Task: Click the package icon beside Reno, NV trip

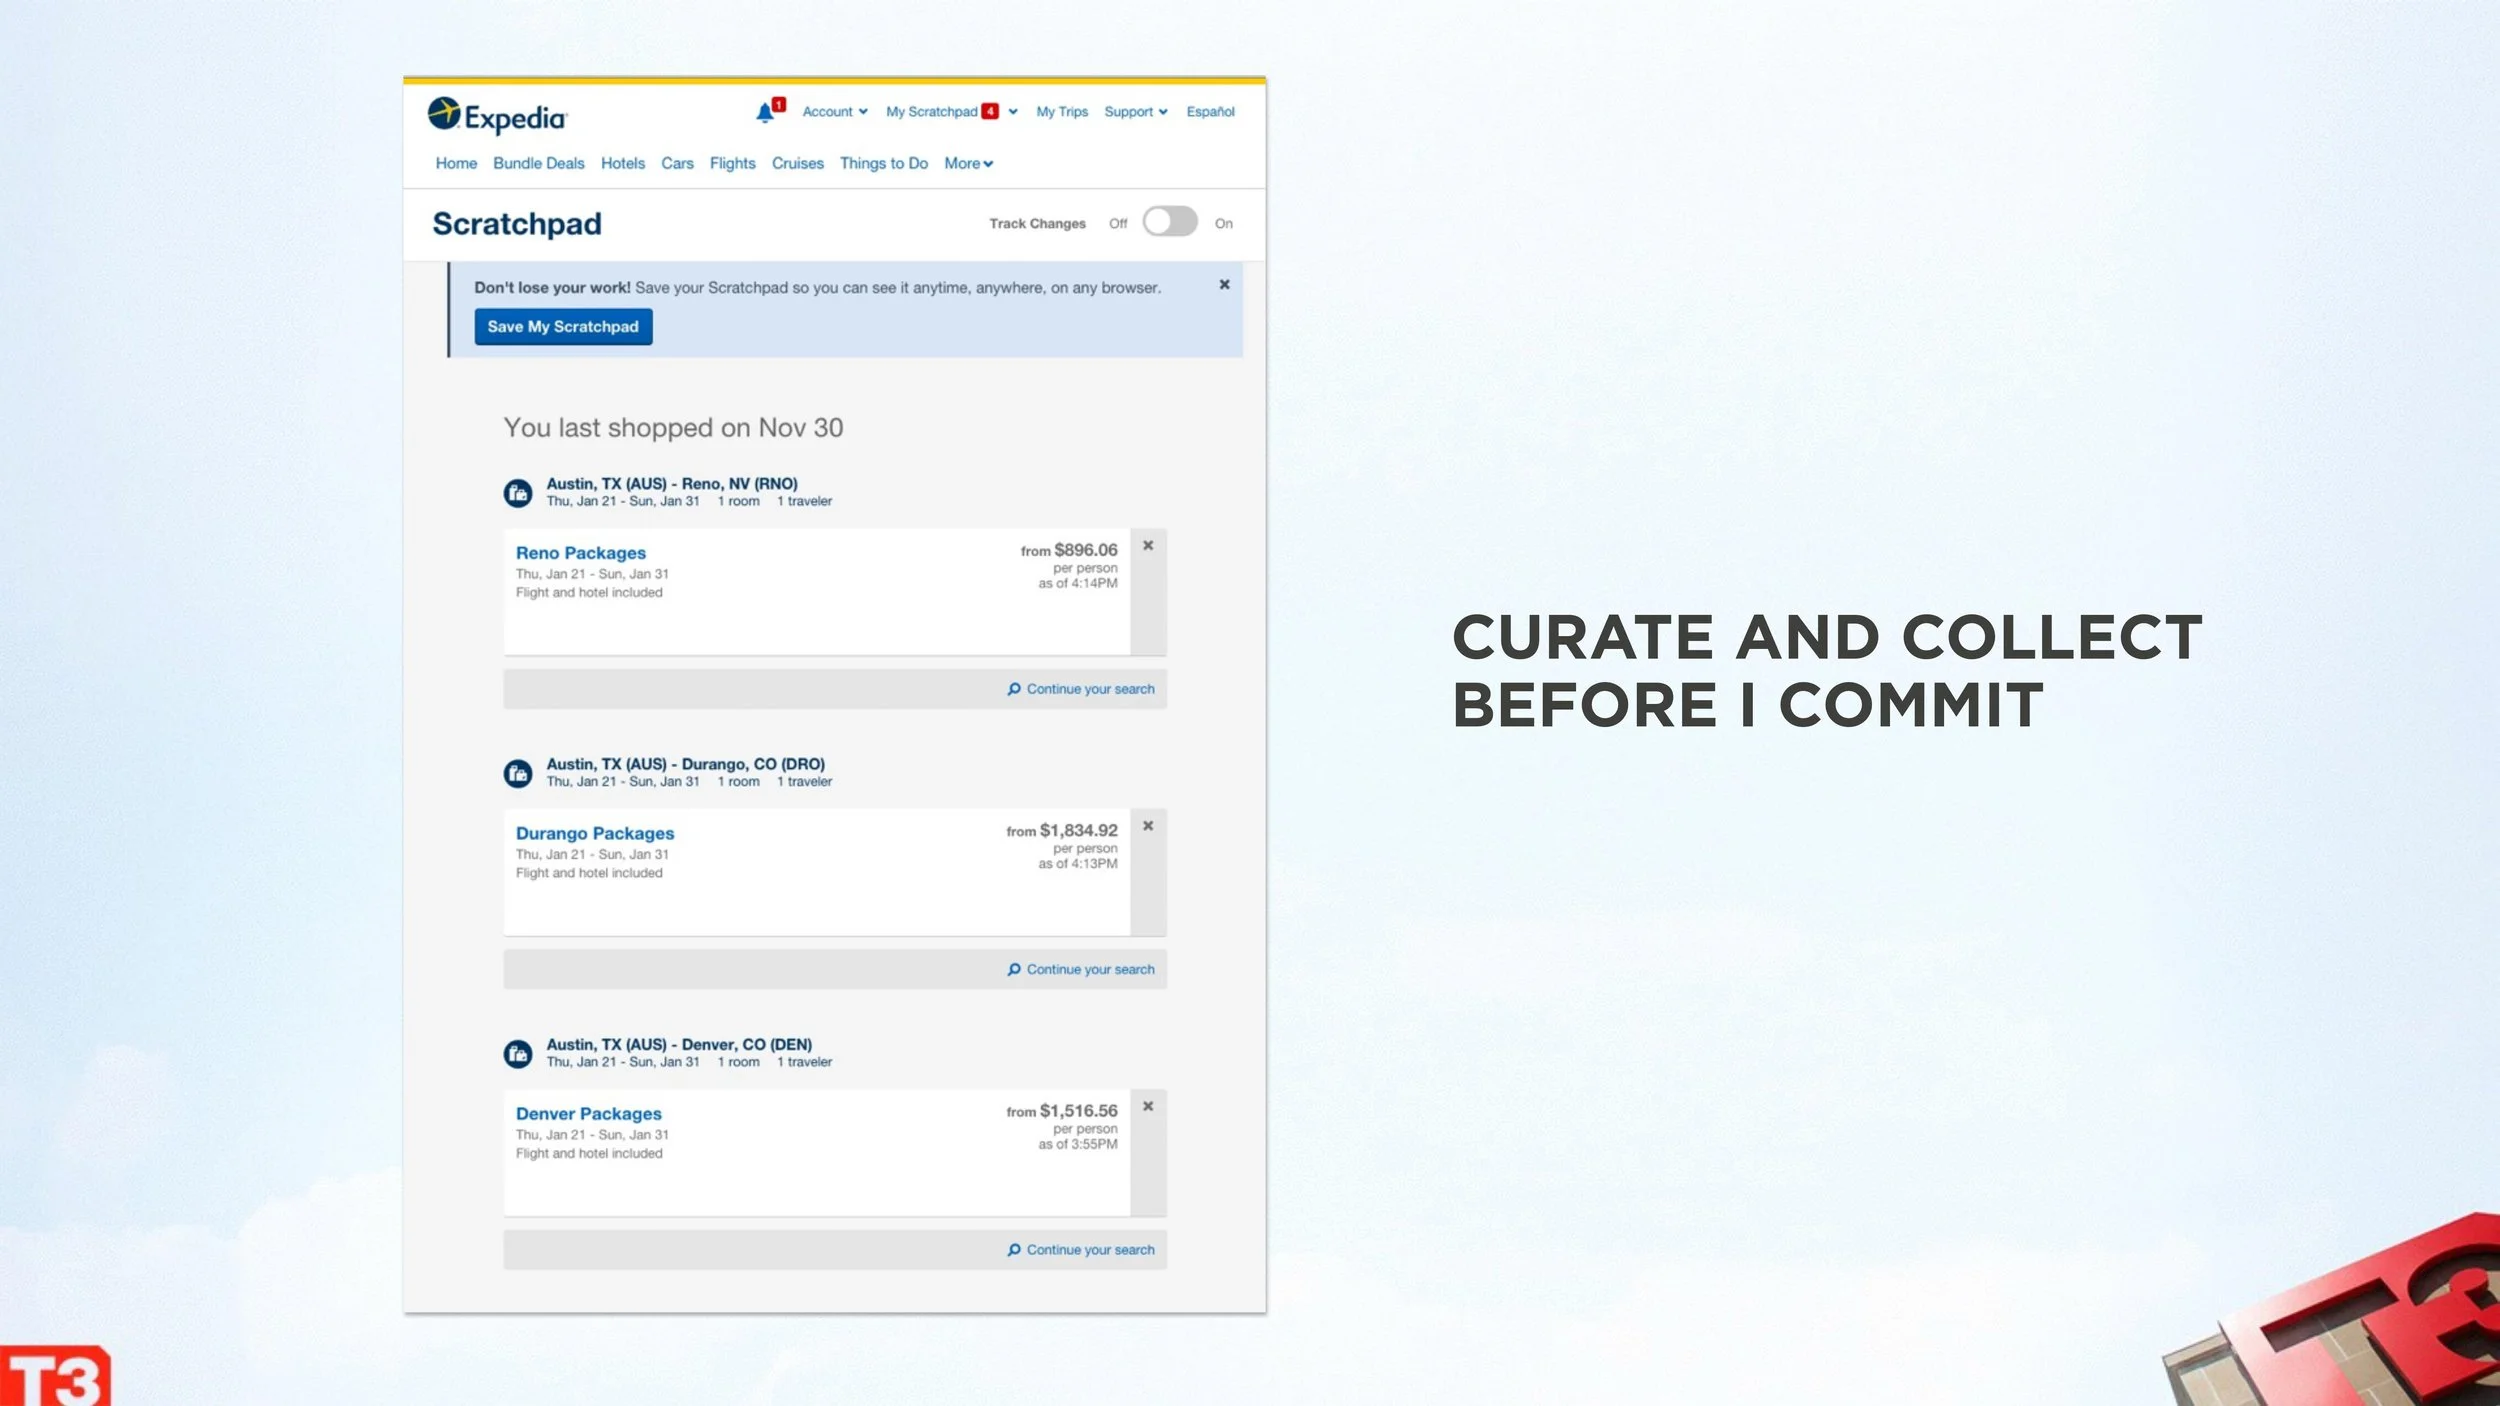Action: [518, 492]
